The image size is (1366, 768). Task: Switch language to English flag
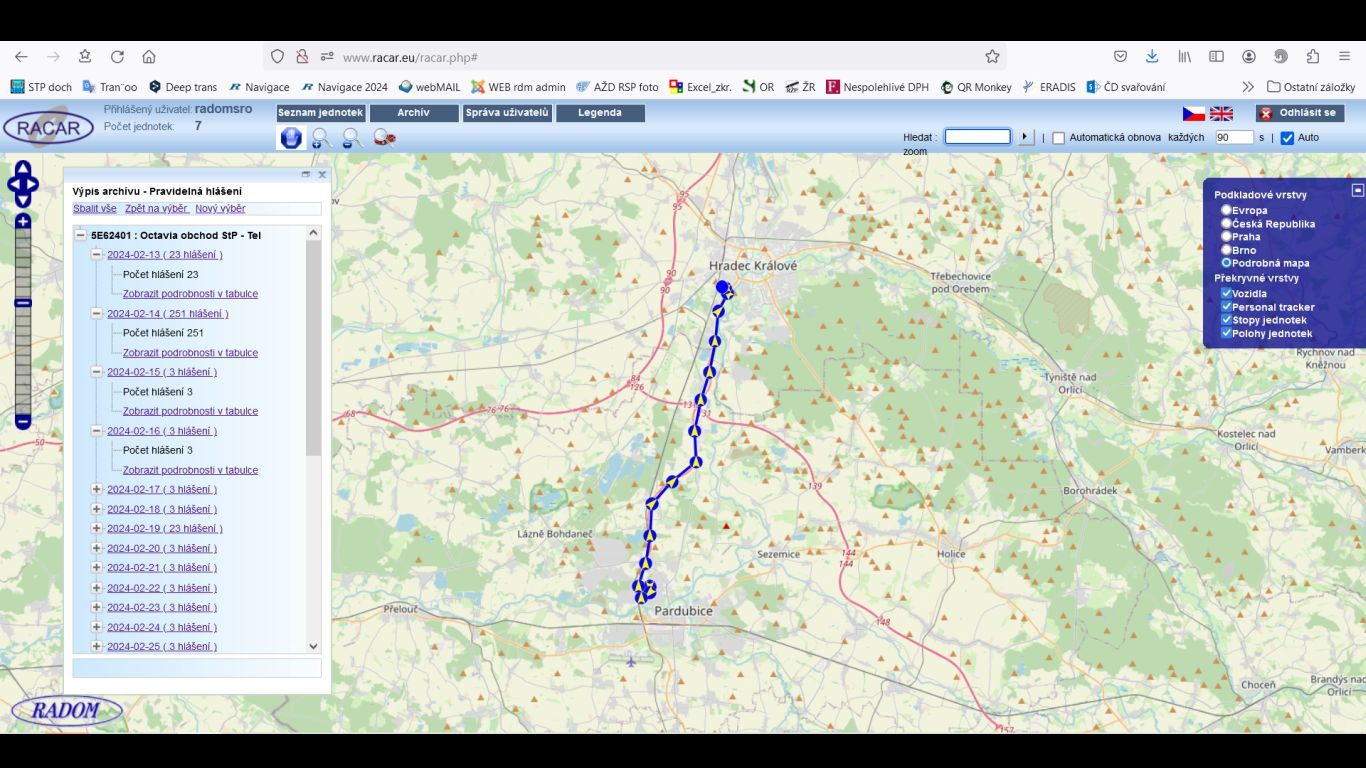[1221, 113]
